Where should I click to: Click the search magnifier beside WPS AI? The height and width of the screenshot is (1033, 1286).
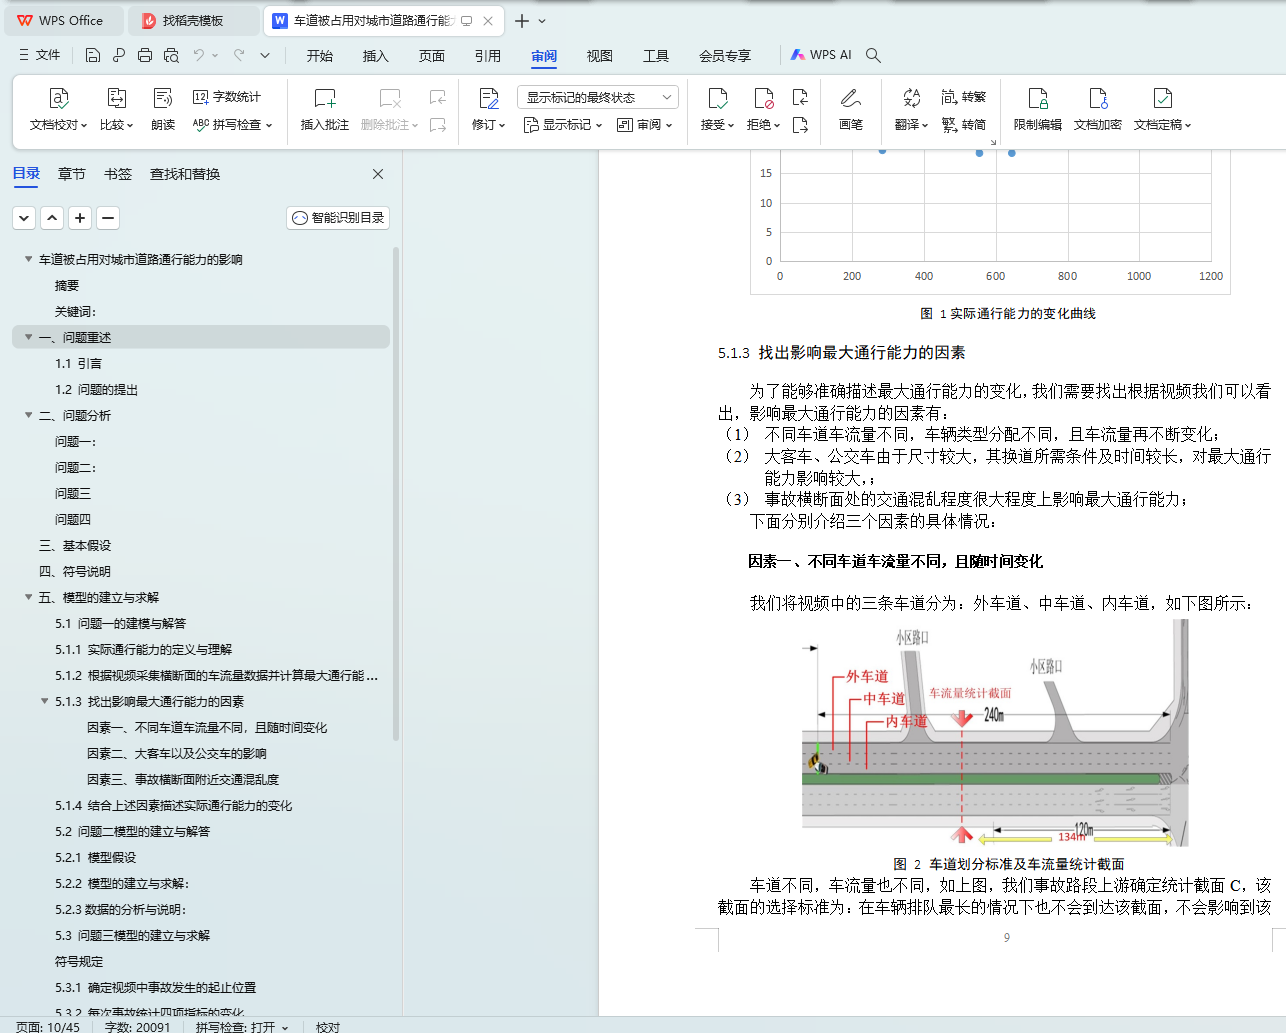pyautogui.click(x=873, y=55)
